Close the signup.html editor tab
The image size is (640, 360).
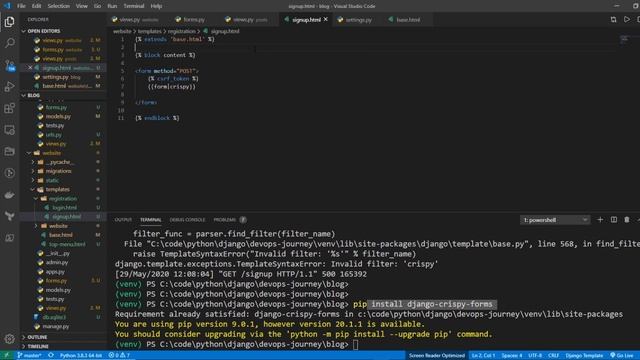[x=326, y=19]
